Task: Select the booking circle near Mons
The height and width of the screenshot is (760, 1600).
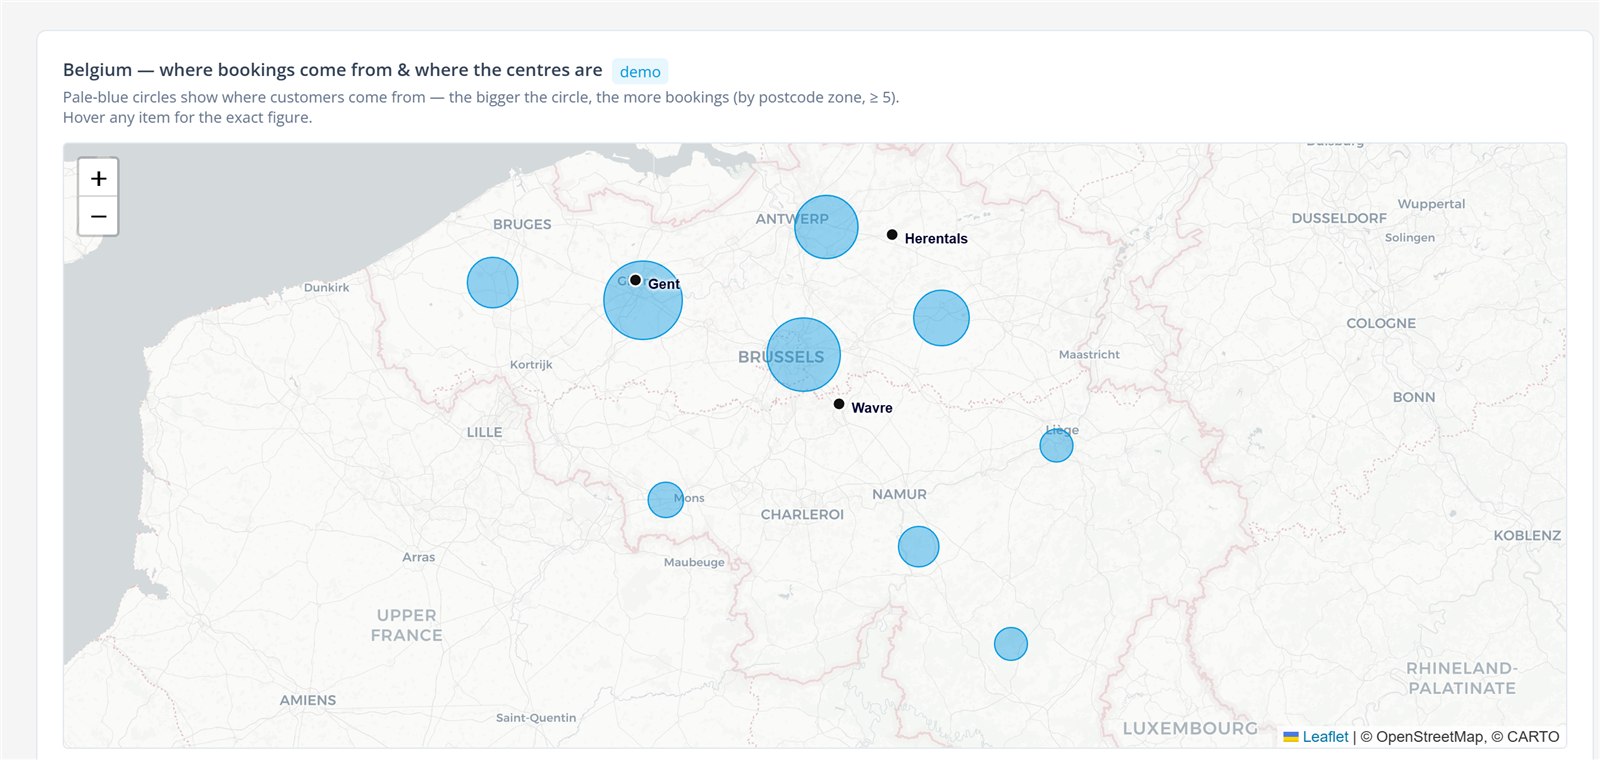Action: 665,500
